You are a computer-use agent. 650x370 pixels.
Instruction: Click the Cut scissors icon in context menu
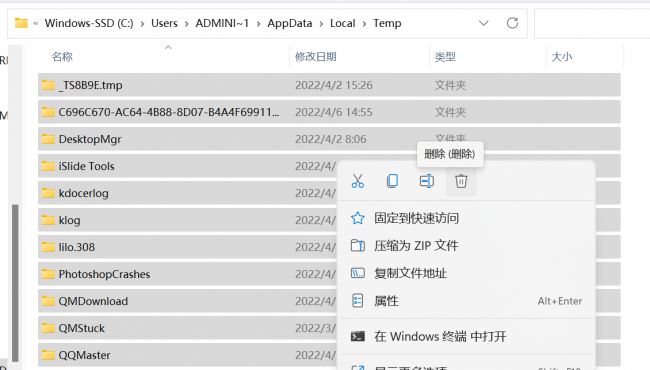(x=358, y=181)
